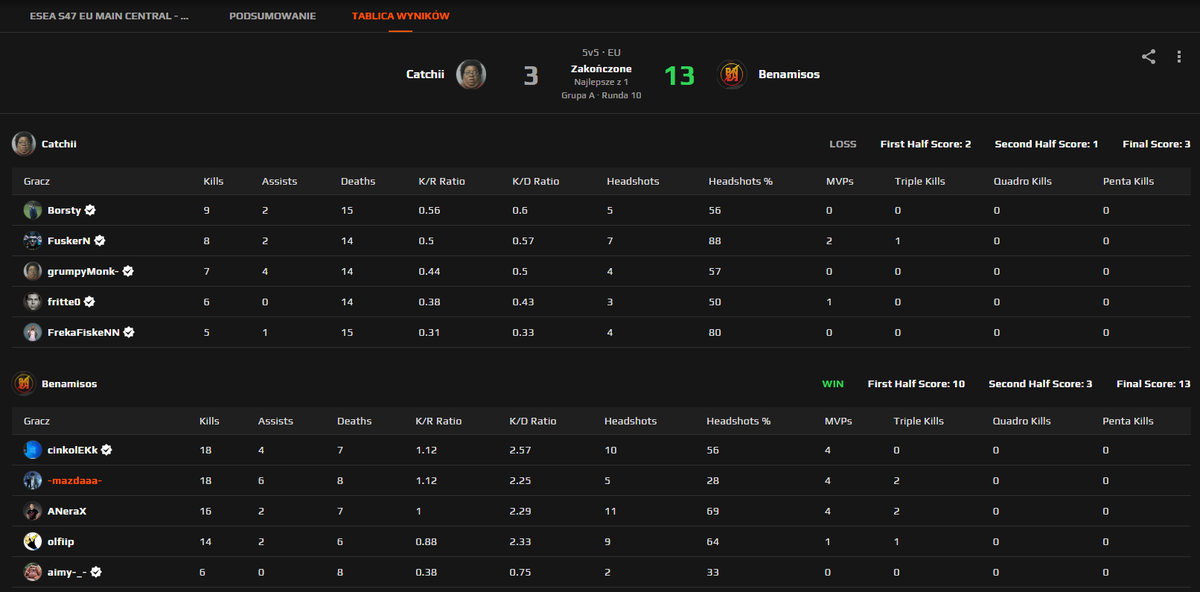This screenshot has width=1200, height=592.
Task: Open the share options icon
Action: (x=1148, y=57)
